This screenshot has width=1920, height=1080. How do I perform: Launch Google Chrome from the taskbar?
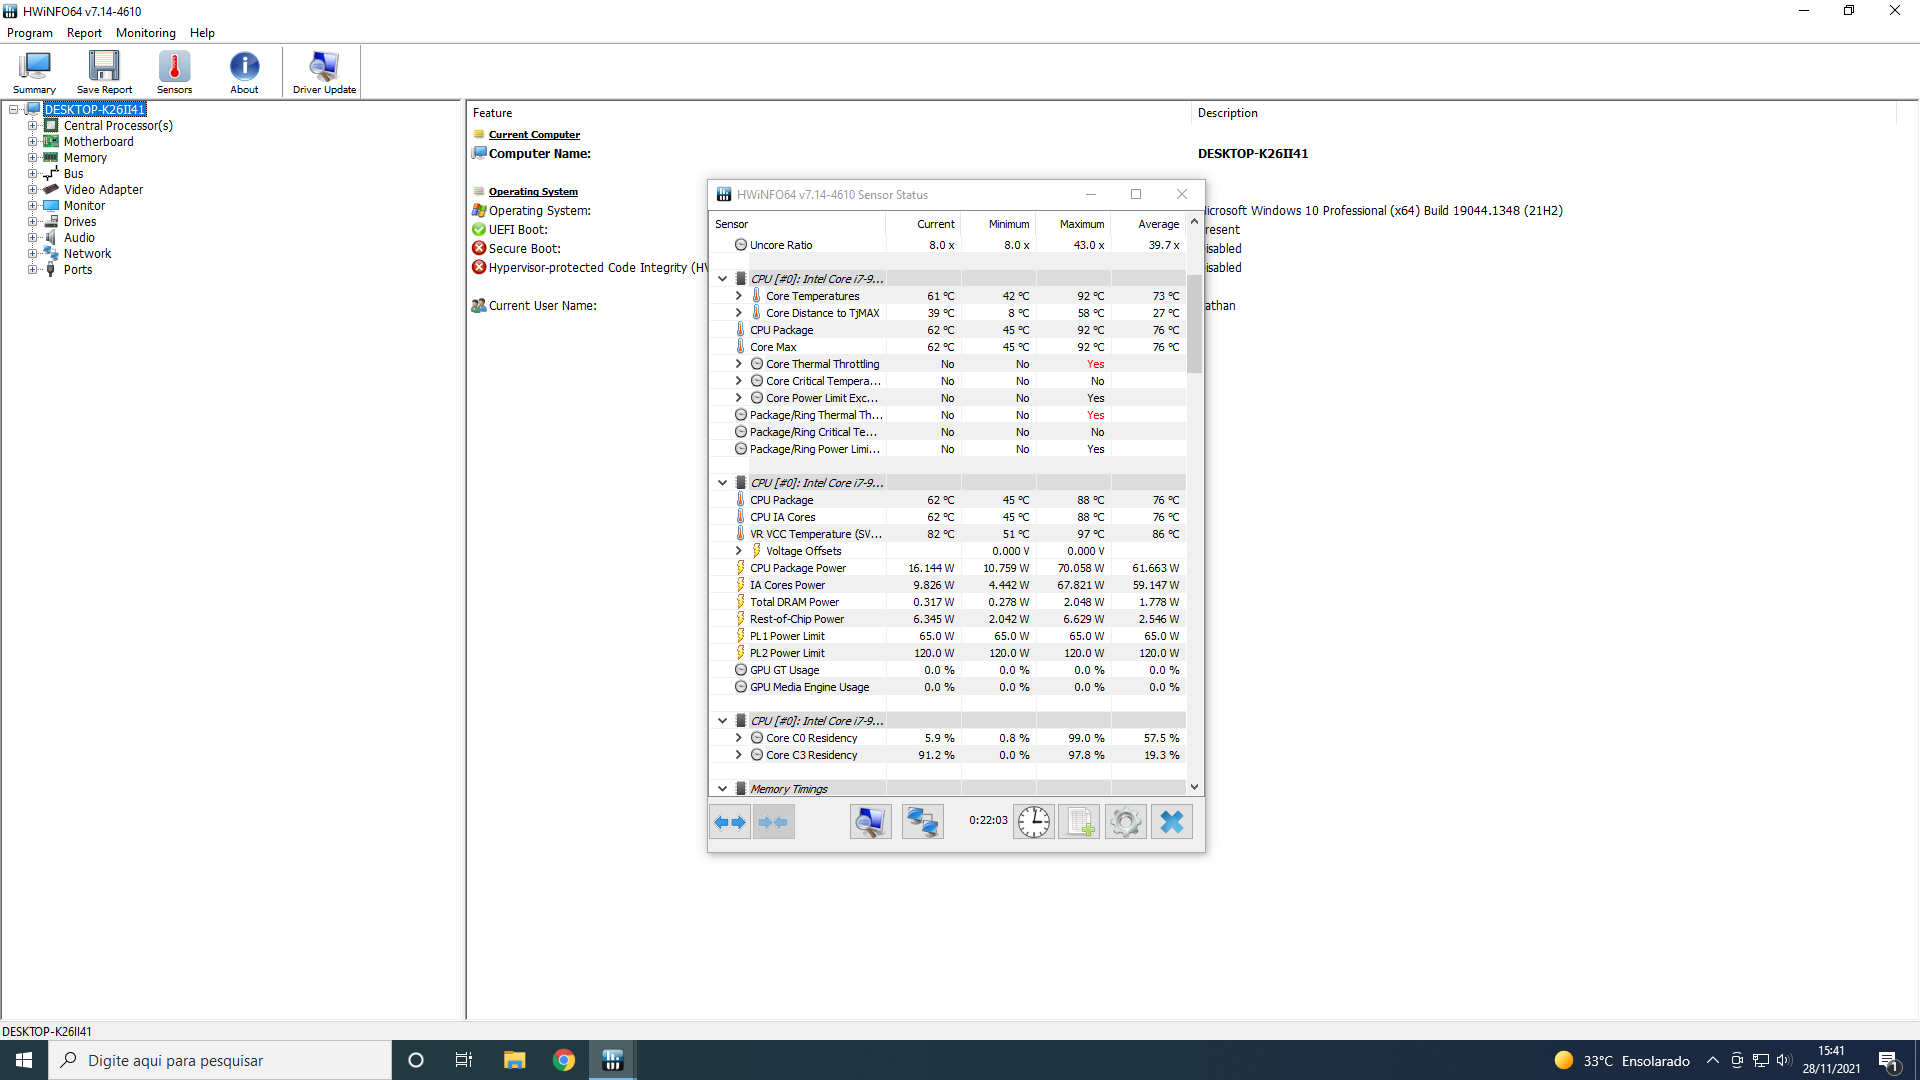564,1060
